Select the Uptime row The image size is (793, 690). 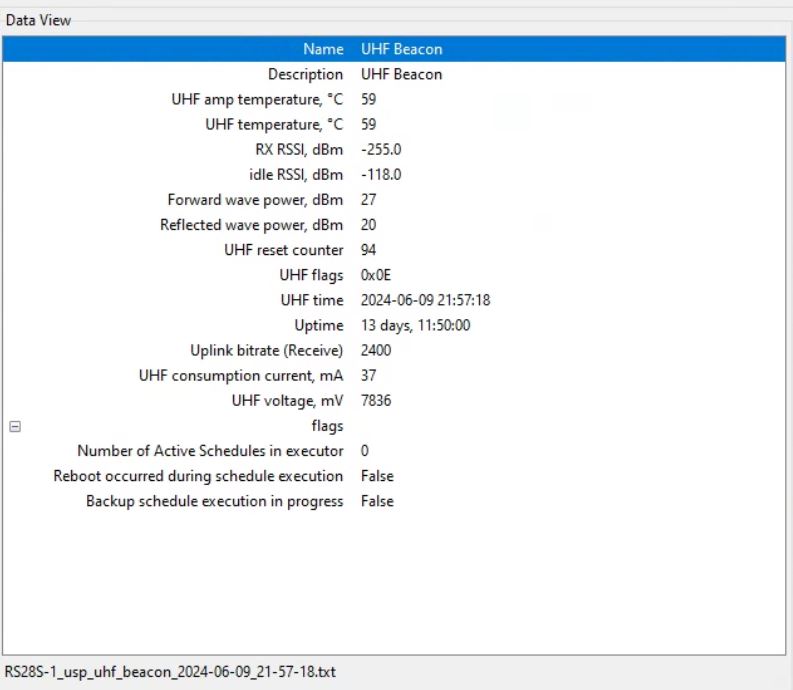click(x=319, y=325)
